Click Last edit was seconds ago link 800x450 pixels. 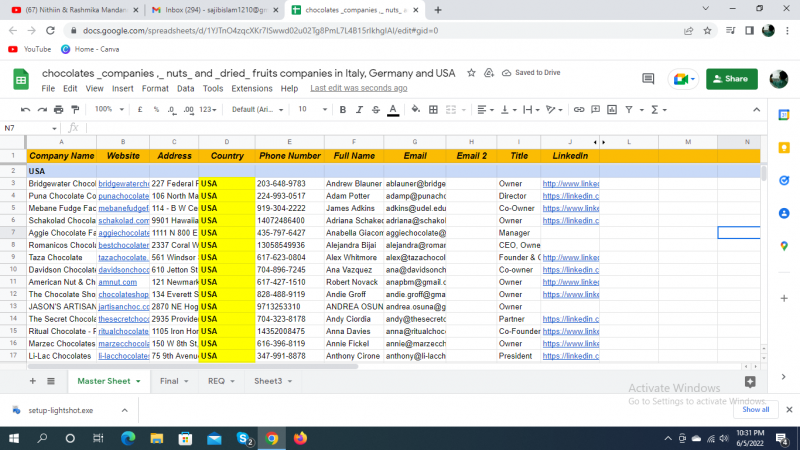point(359,88)
